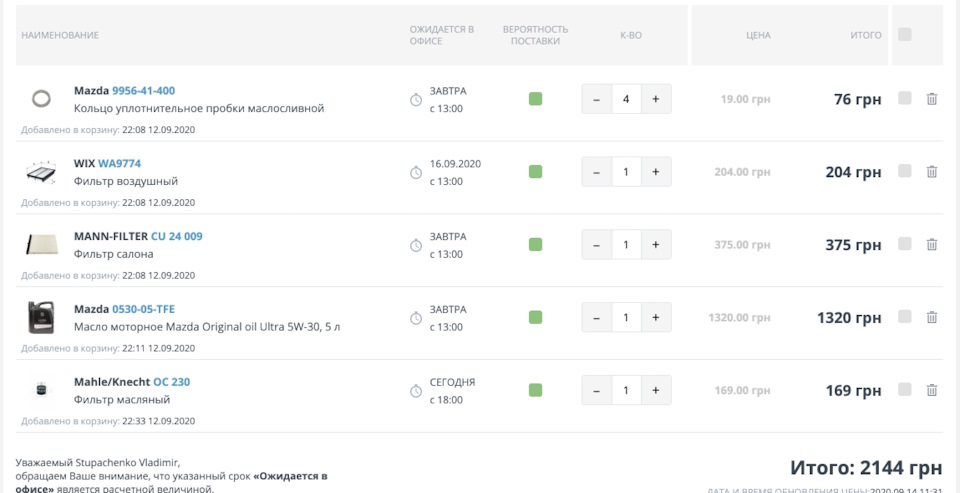Click quantity field showing 4 for sealing ring
This screenshot has width=960, height=493.
[626, 99]
